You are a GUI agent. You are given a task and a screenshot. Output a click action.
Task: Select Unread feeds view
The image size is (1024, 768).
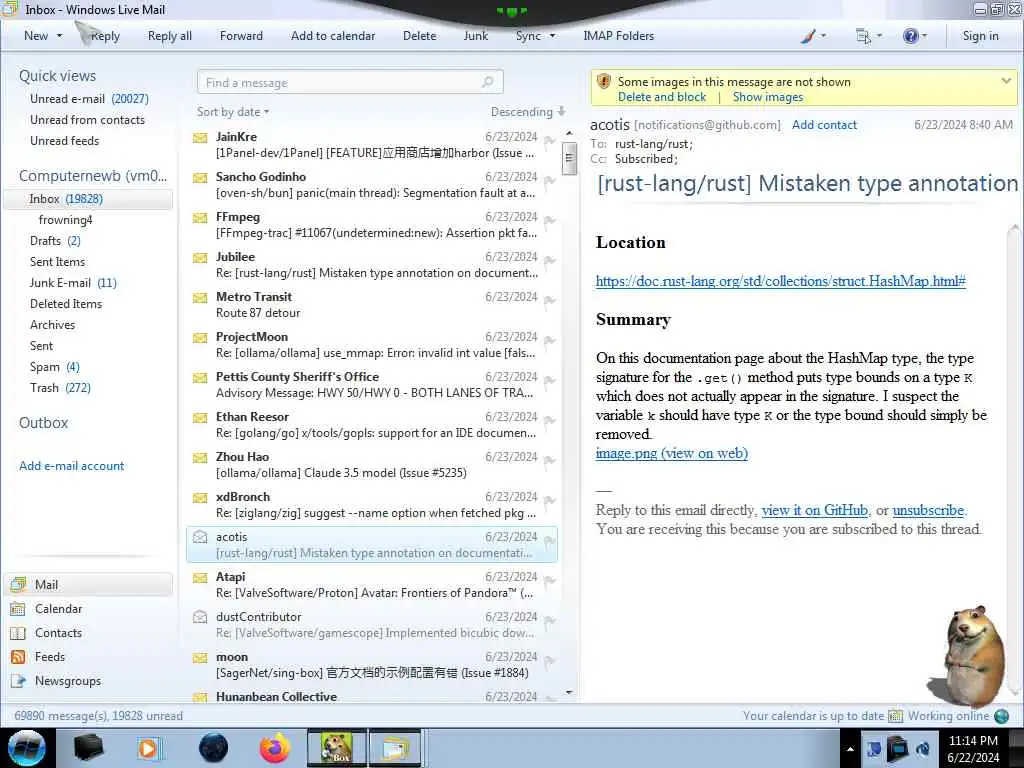pyautogui.click(x=65, y=140)
